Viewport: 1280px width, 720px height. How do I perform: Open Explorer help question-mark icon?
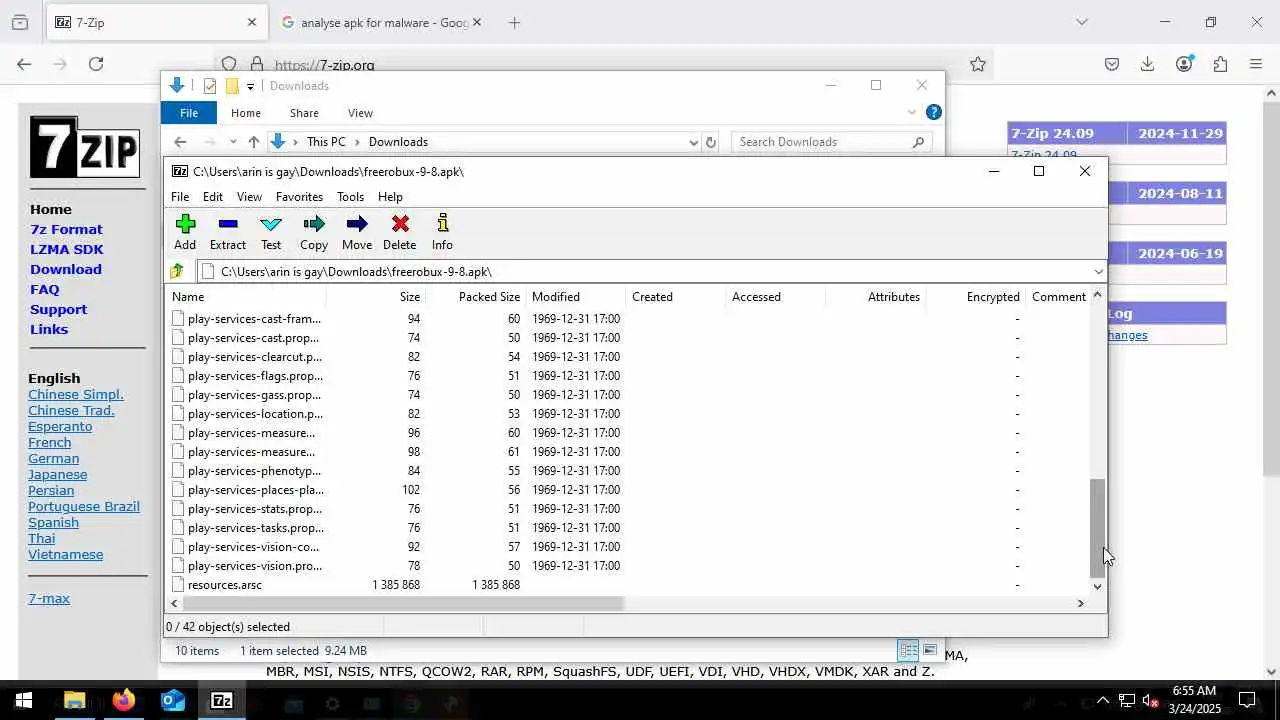[933, 112]
